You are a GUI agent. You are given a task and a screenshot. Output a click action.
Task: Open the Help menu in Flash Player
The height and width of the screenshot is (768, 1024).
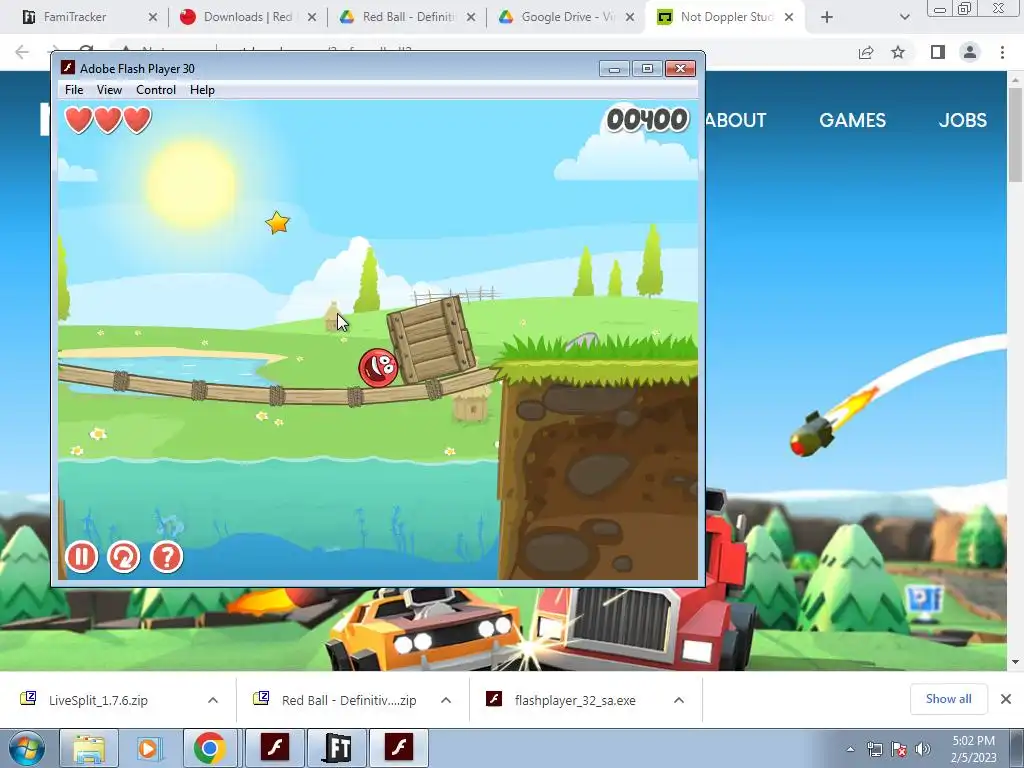[202, 90]
